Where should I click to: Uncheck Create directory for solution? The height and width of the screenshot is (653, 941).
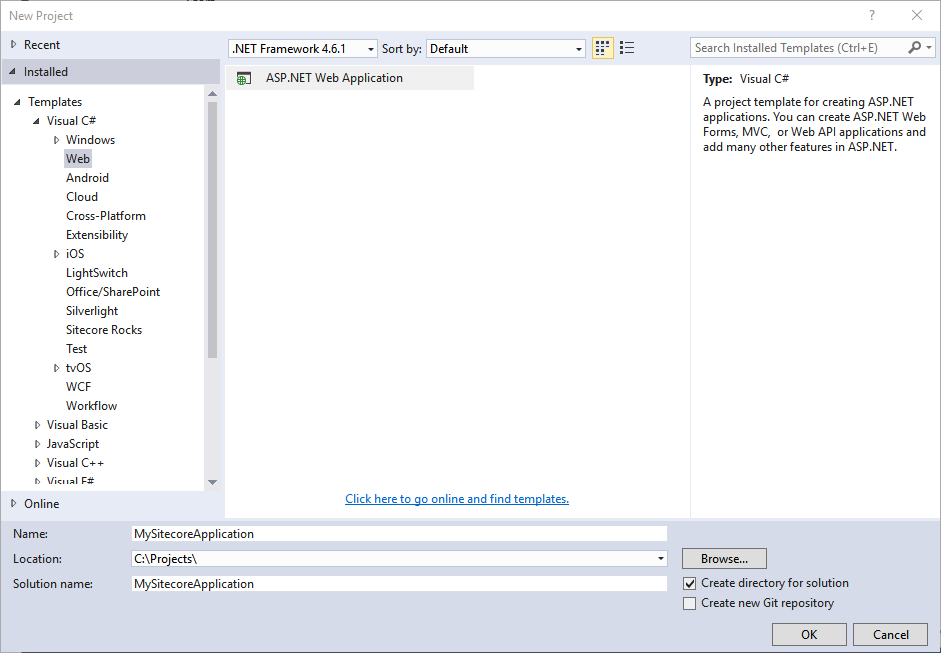tap(689, 582)
